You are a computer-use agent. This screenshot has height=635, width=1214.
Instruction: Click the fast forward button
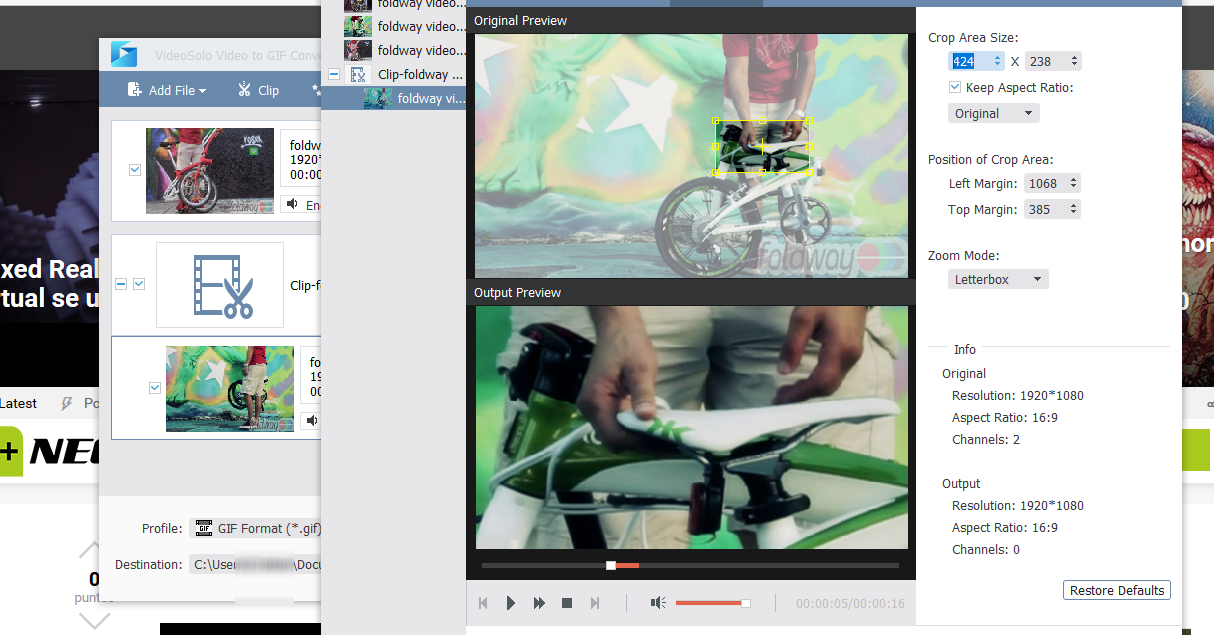539,603
